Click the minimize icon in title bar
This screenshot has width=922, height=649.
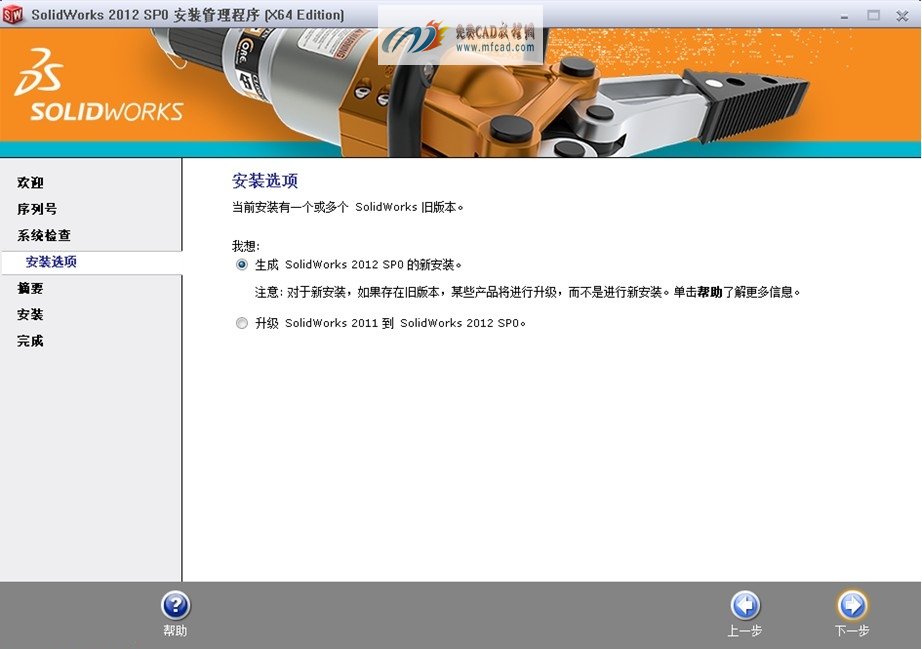tap(846, 15)
